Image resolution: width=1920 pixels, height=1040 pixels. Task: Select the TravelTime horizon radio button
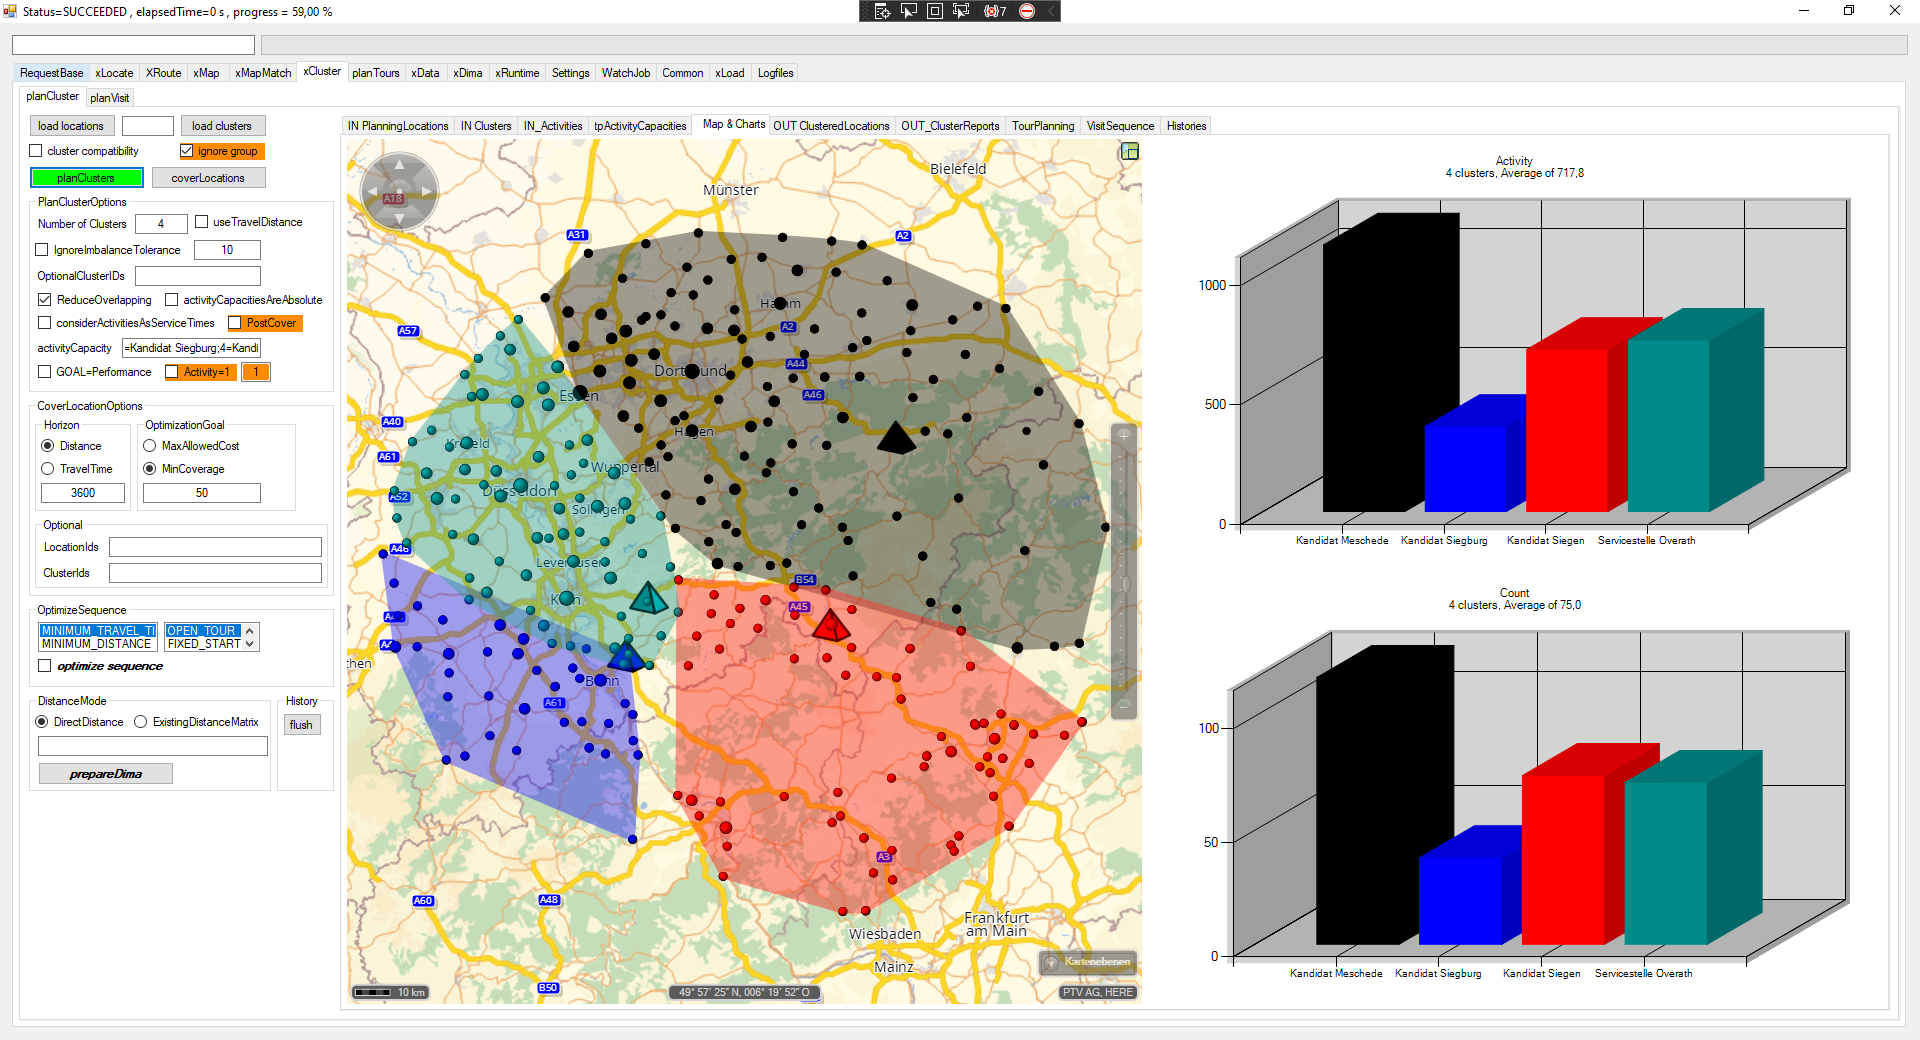click(48, 469)
